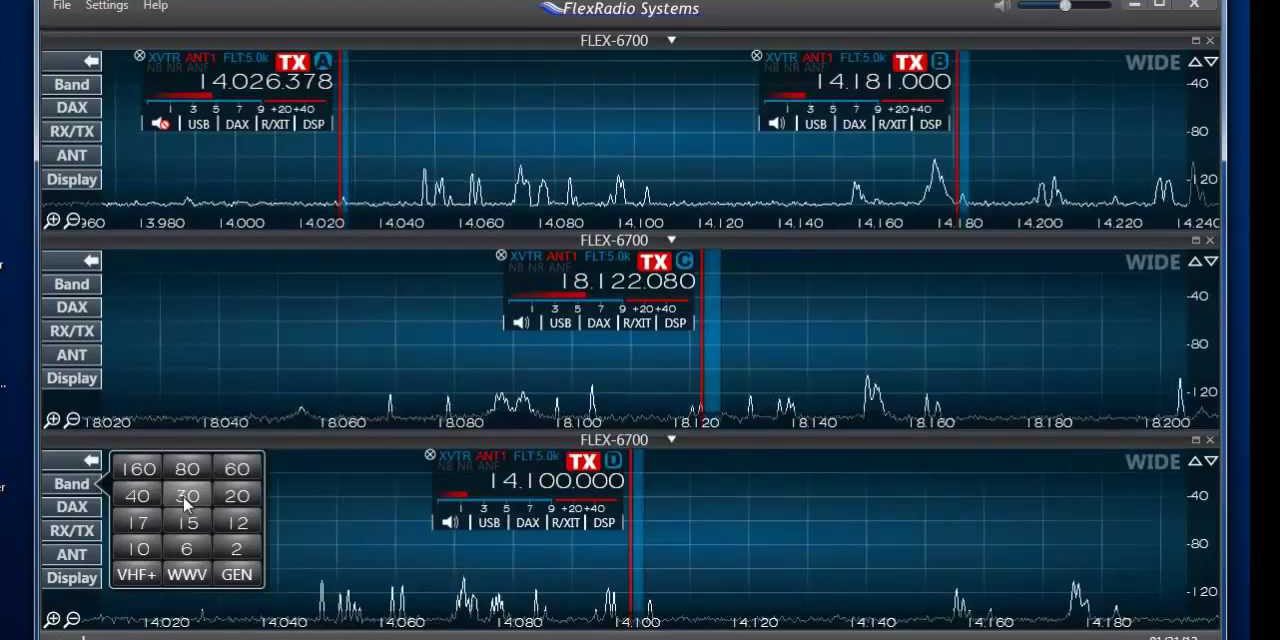1280x640 pixels.
Task: Open DAX options in top panadapter sidebar
Action: point(72,108)
